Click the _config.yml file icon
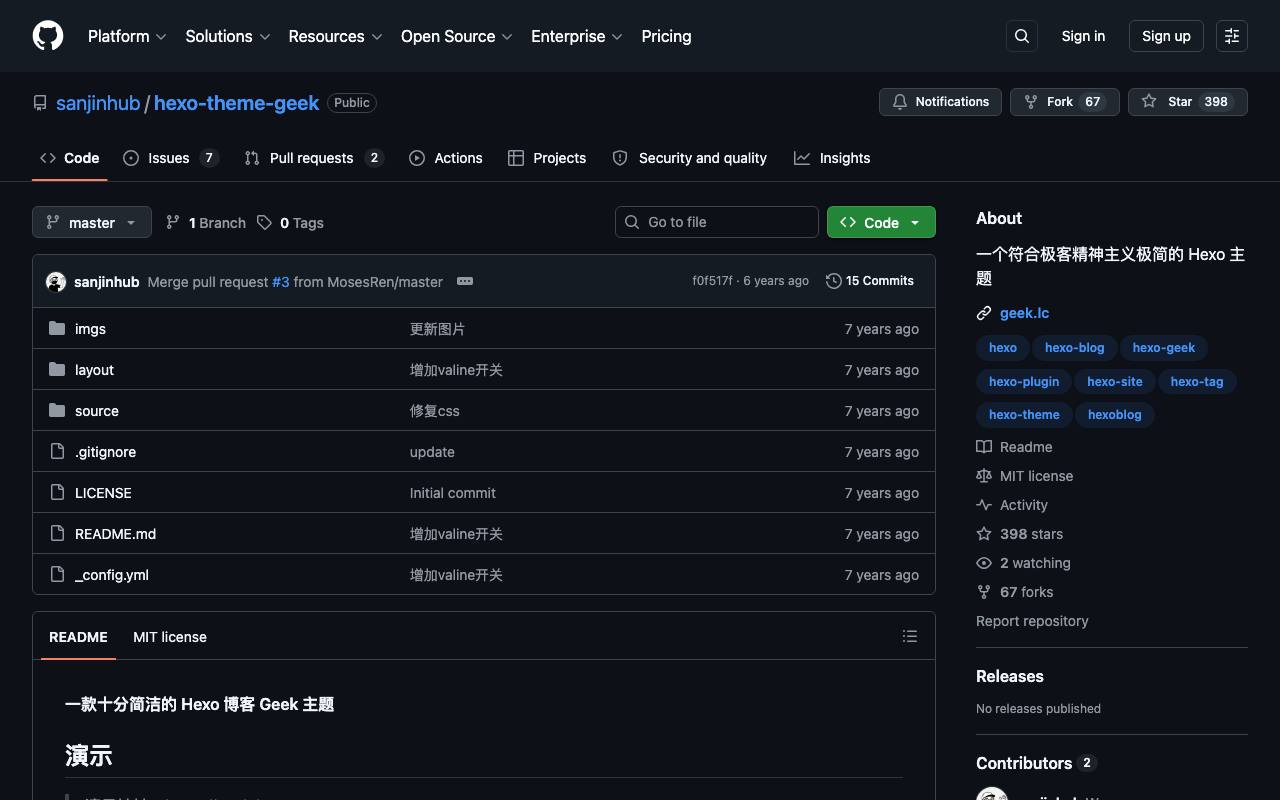The image size is (1280, 800). click(57, 574)
